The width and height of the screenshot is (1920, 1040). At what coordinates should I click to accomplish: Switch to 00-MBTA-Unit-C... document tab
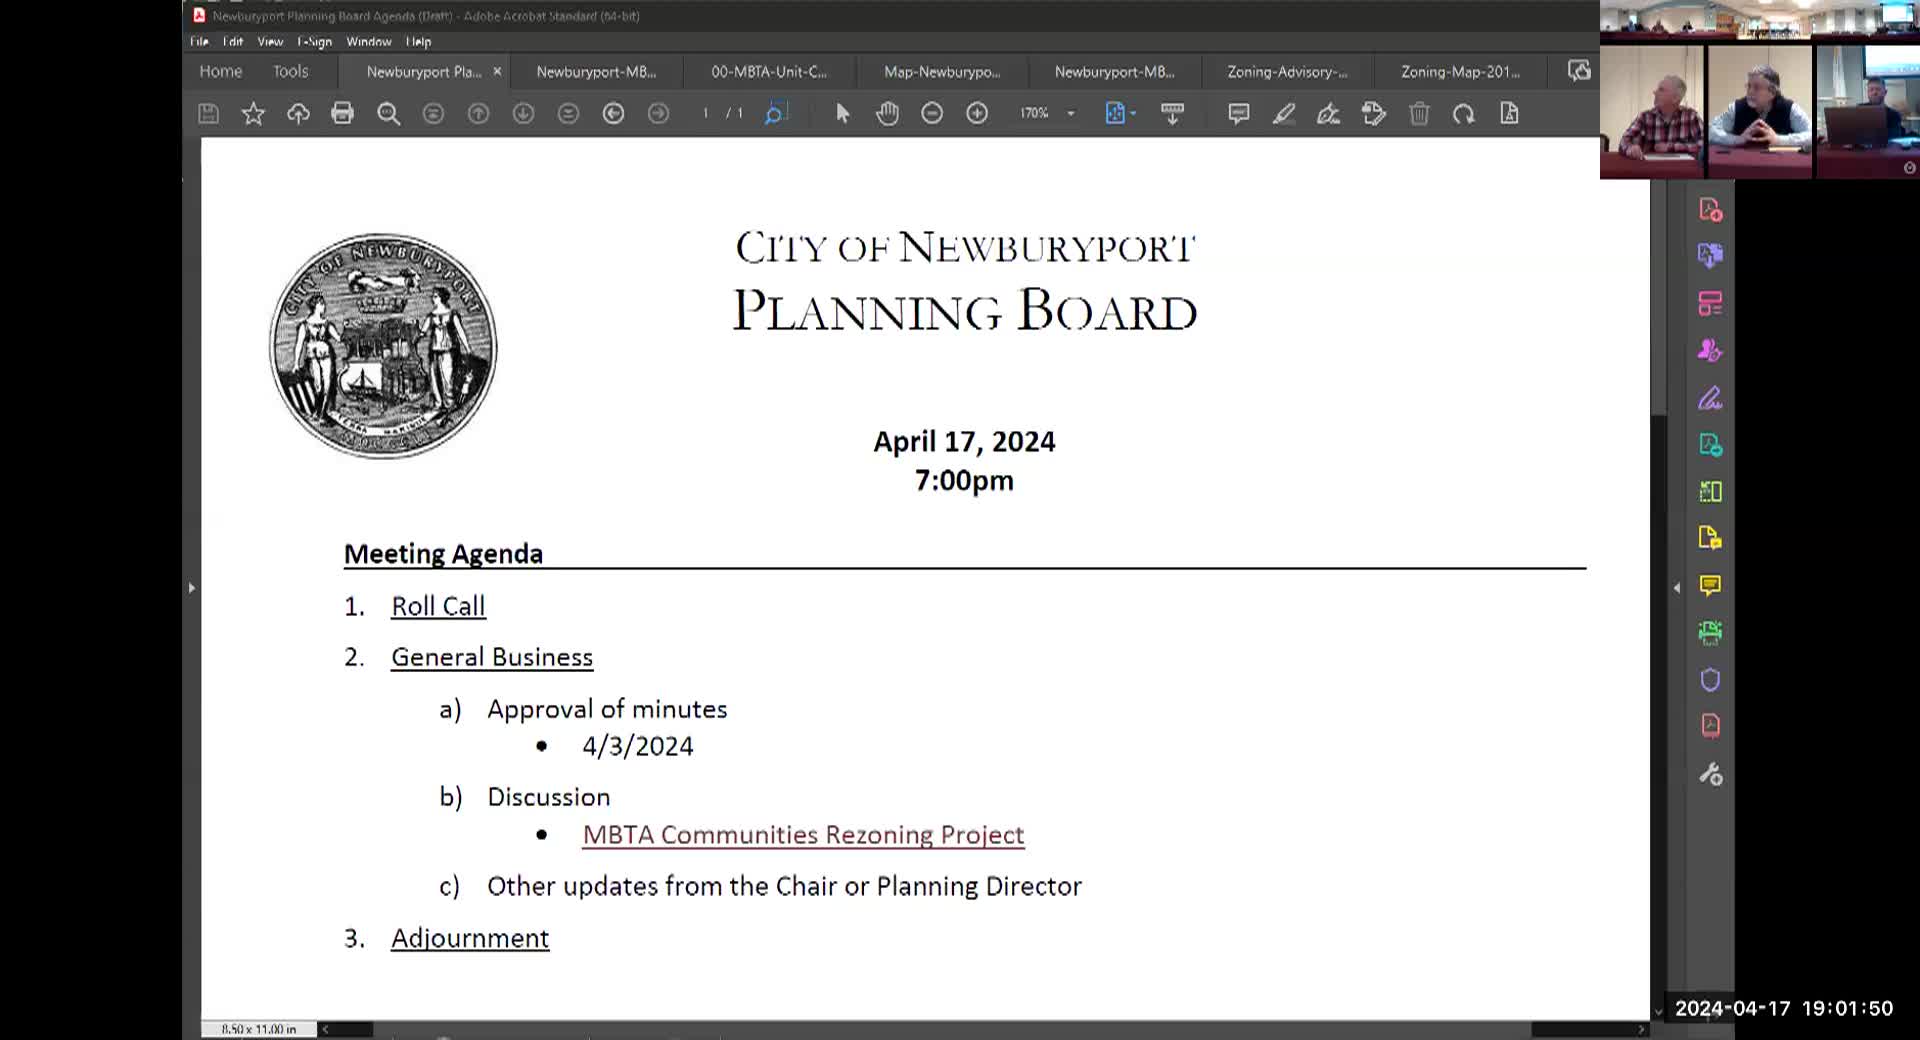tap(769, 72)
